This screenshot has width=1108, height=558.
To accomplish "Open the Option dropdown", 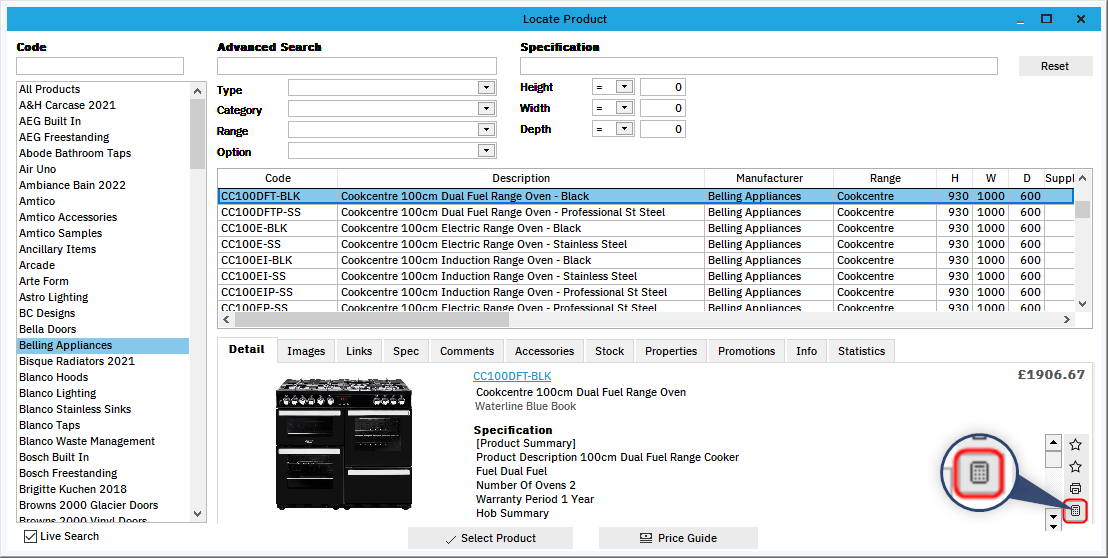I will tap(485, 150).
